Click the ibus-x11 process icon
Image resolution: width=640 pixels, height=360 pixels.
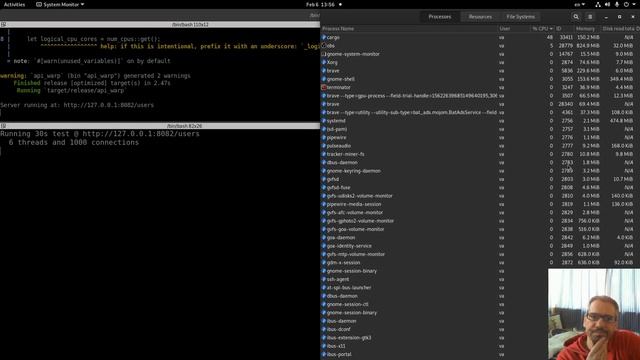pyautogui.click(x=324, y=346)
